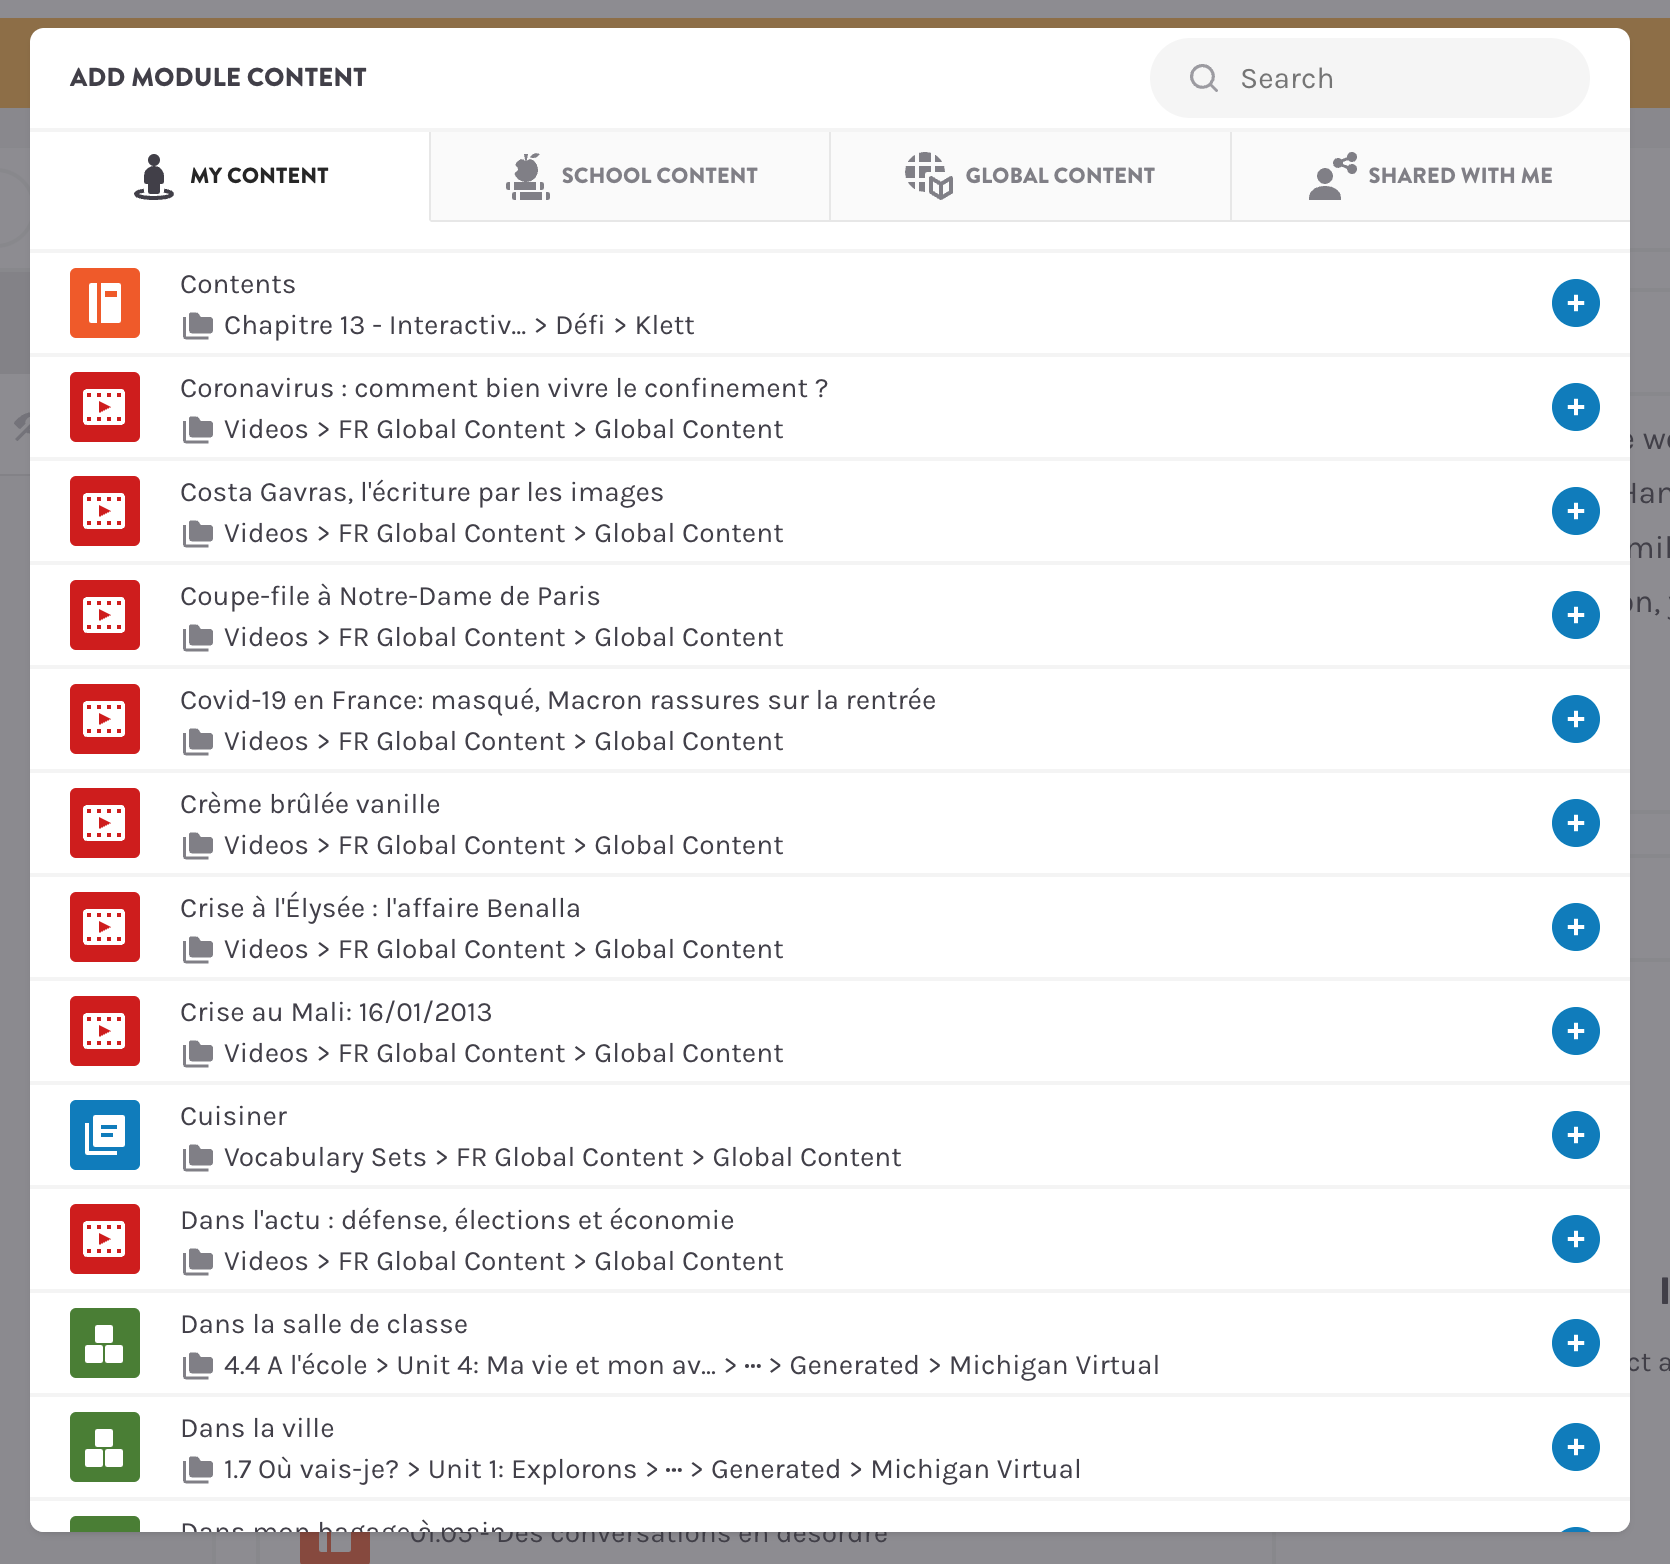Click the blue Cuisiner vocabulary icon
The image size is (1670, 1564).
(x=105, y=1135)
